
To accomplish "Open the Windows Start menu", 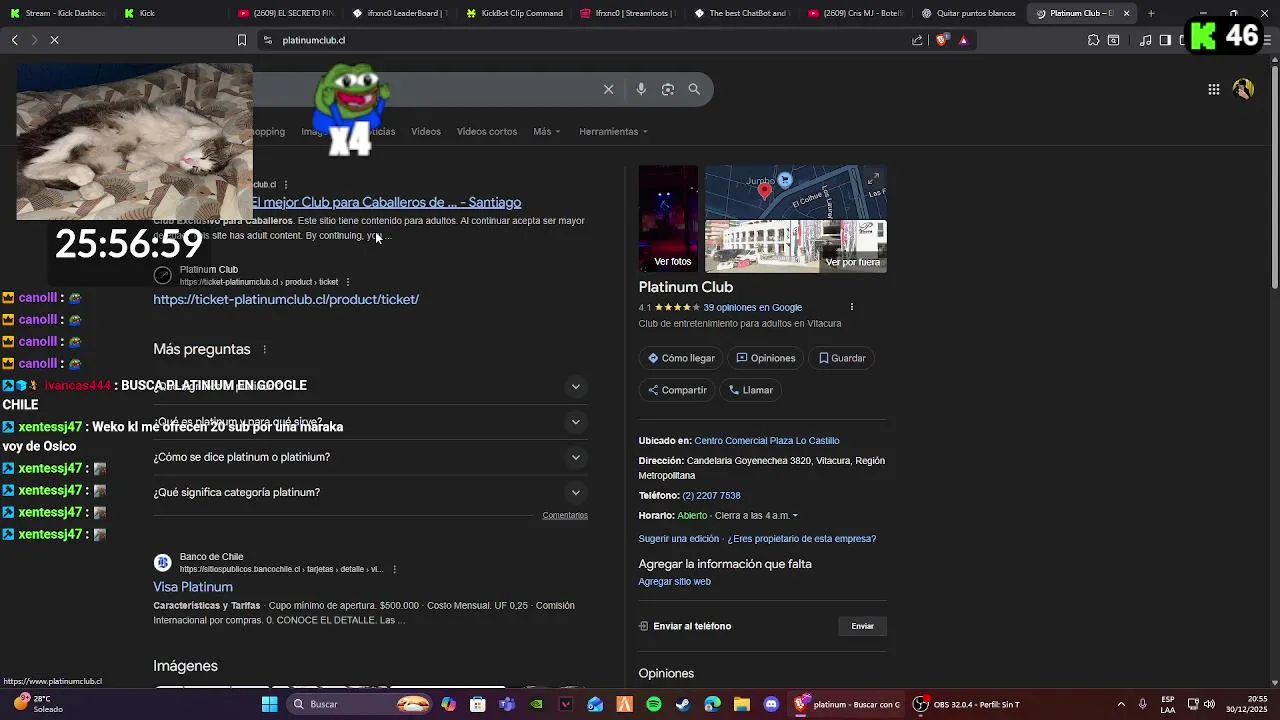I will [269, 704].
